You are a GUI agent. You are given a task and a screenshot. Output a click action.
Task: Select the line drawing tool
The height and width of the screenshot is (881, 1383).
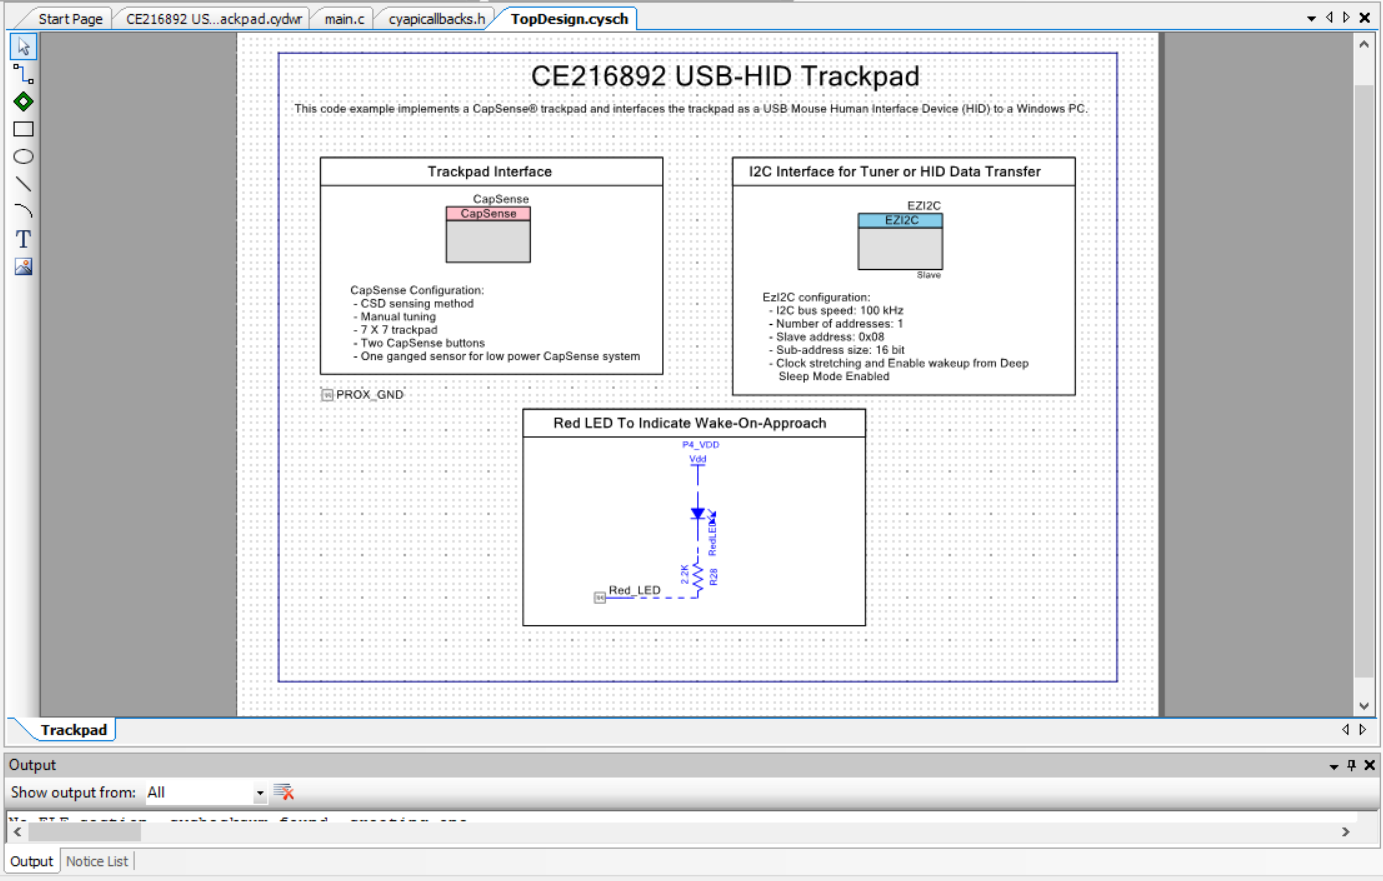coord(22,183)
